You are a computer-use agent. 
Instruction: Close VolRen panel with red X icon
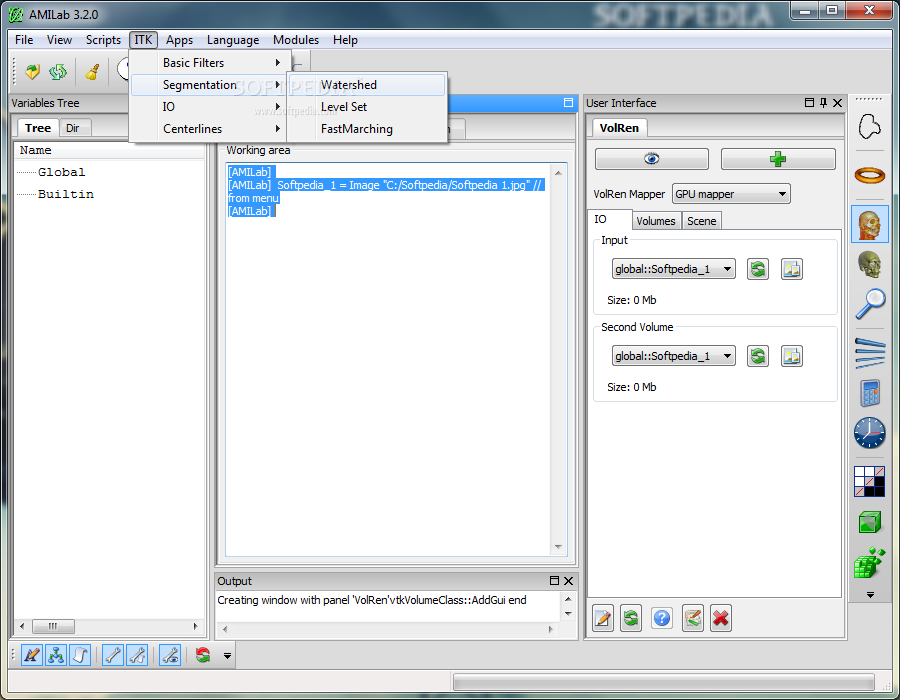pos(720,618)
